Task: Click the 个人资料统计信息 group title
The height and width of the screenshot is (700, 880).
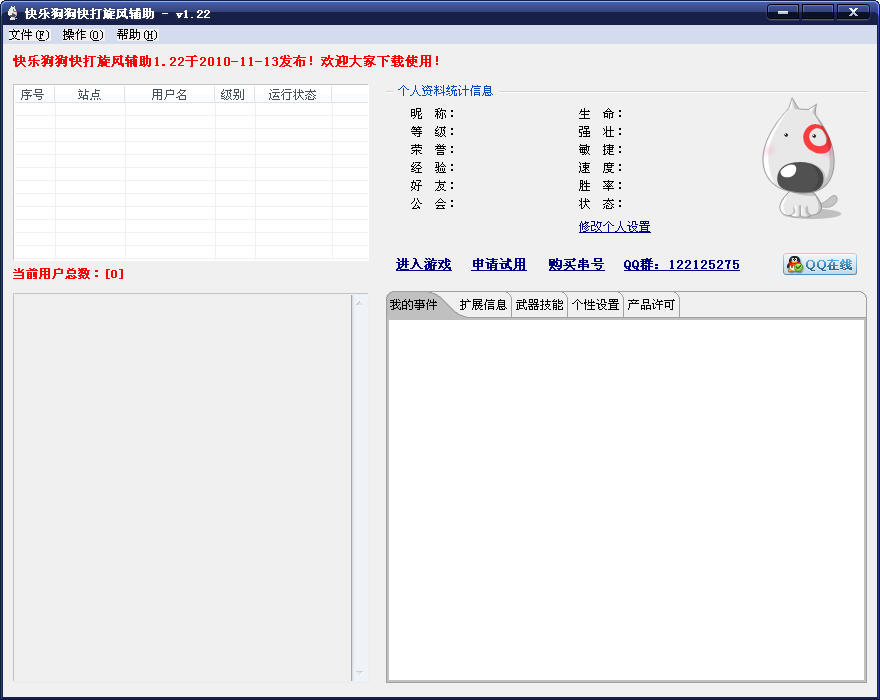Action: point(445,91)
